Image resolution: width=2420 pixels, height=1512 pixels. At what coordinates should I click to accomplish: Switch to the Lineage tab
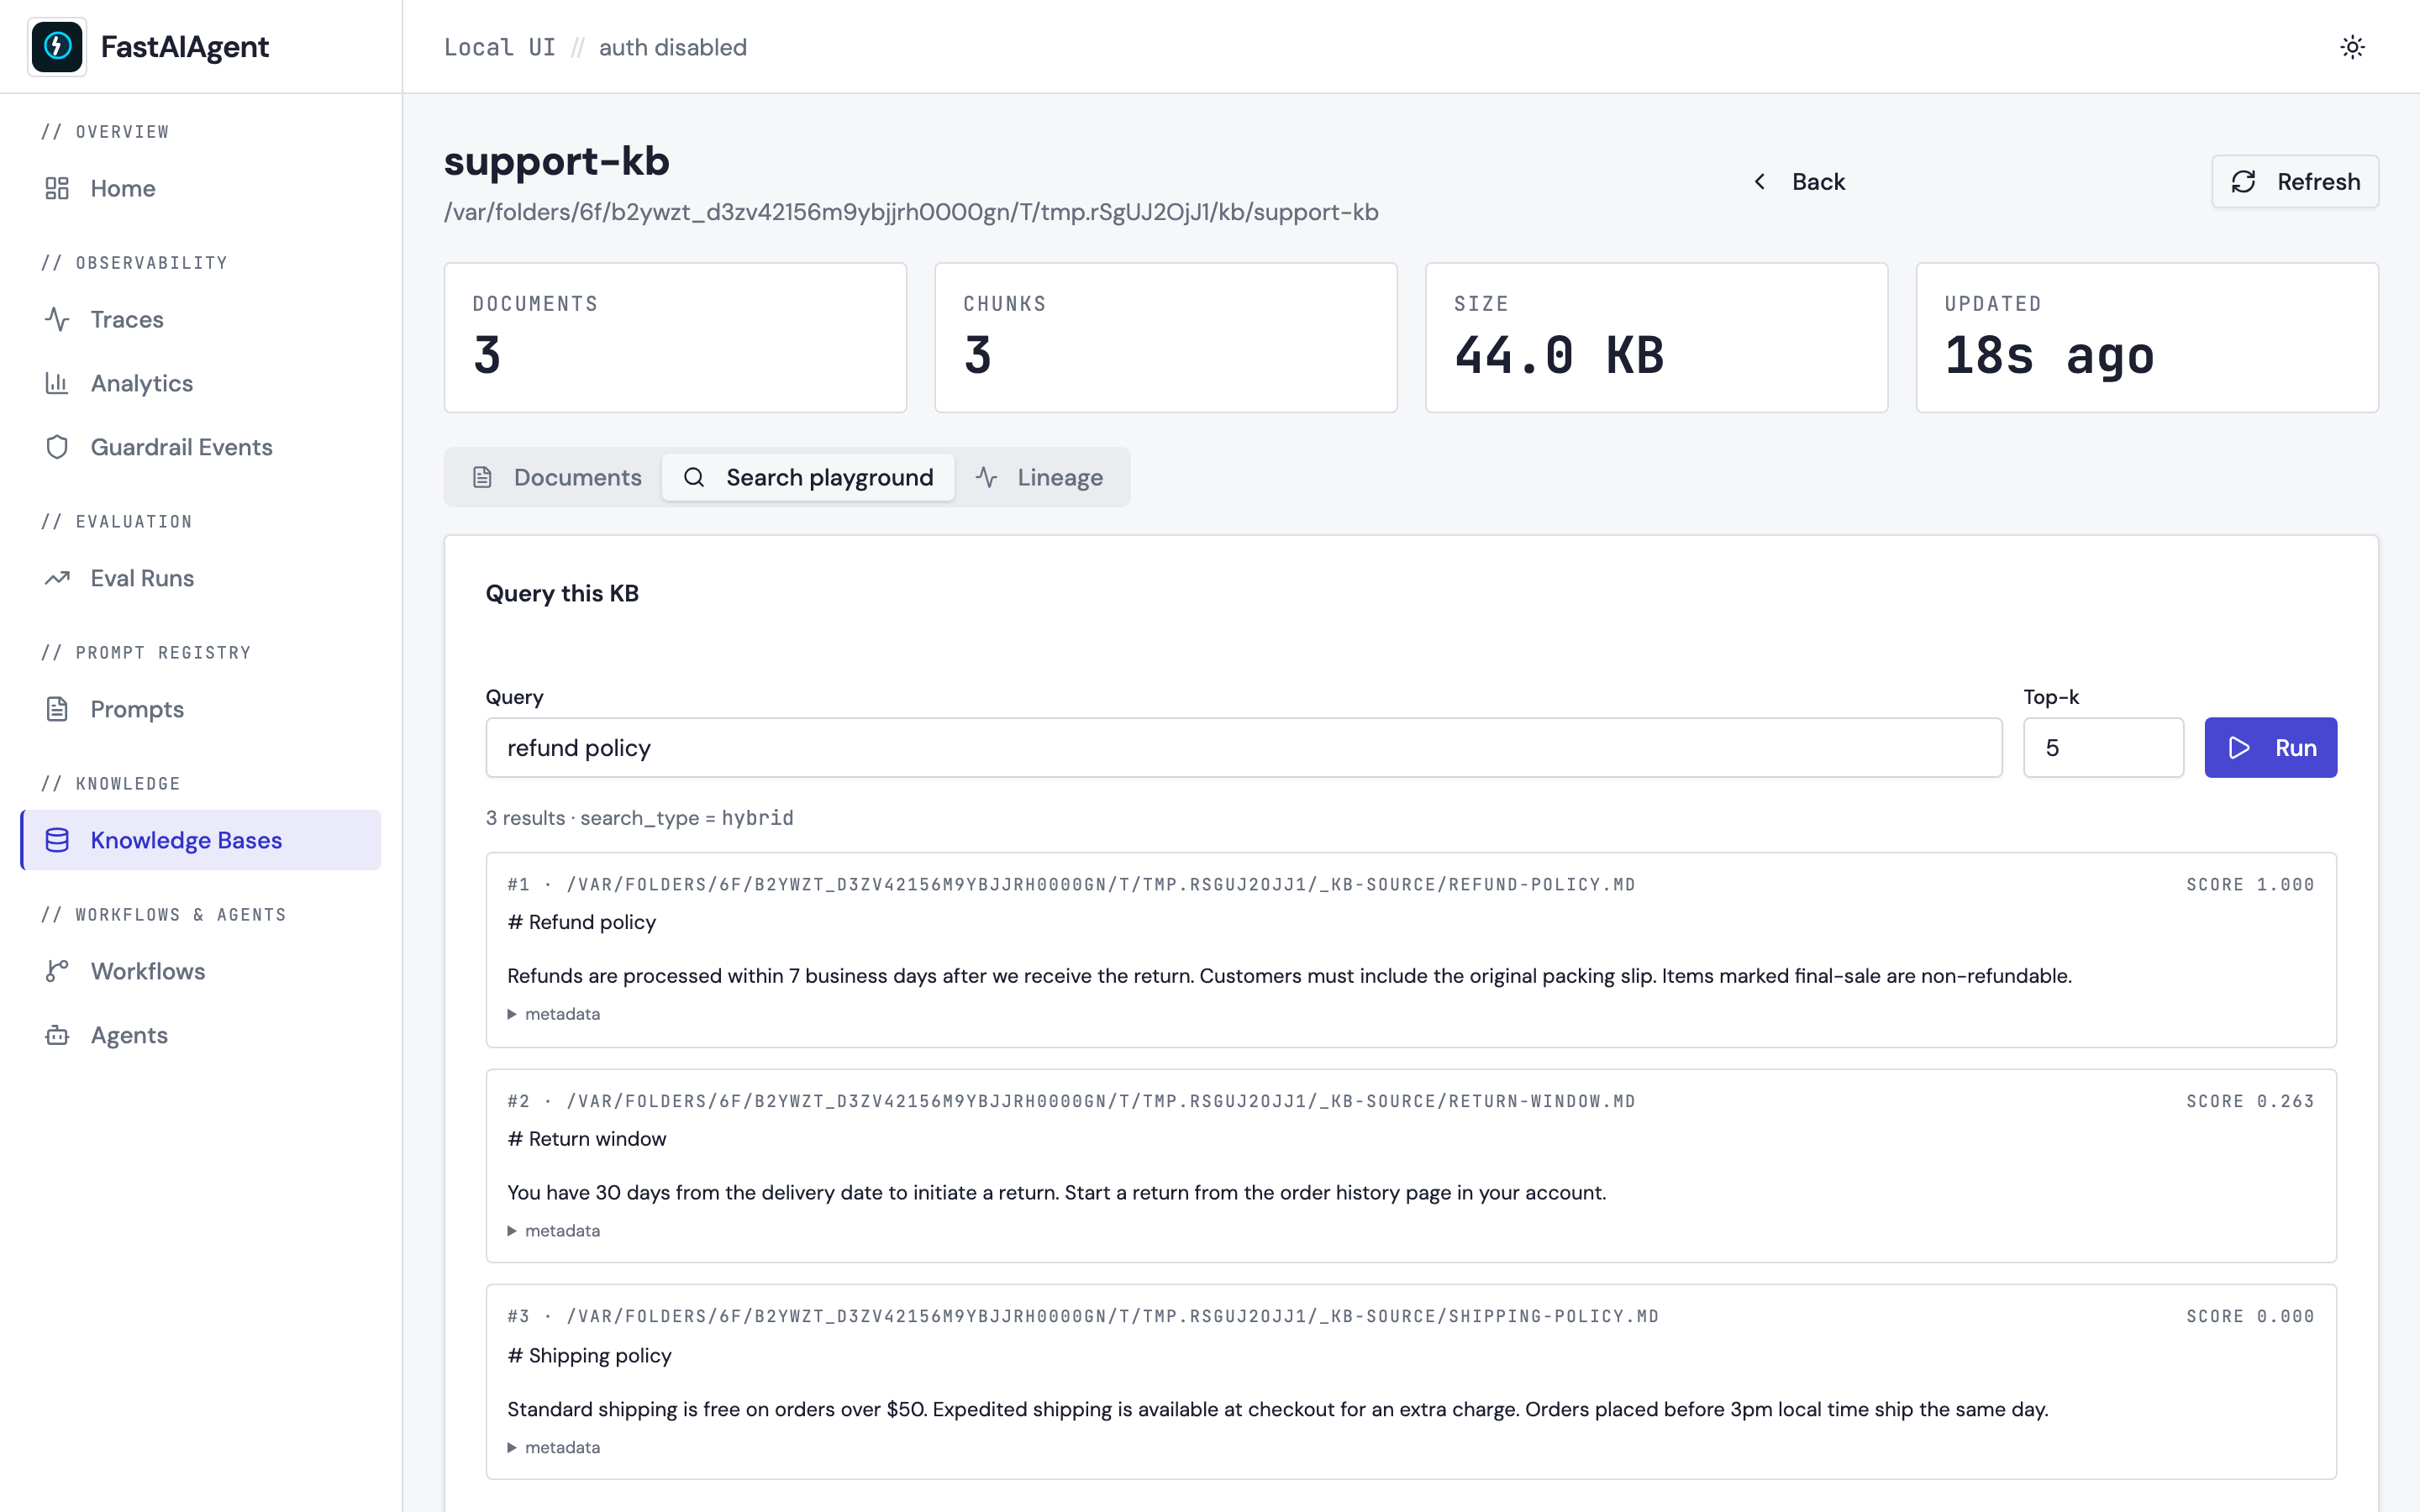click(1040, 477)
